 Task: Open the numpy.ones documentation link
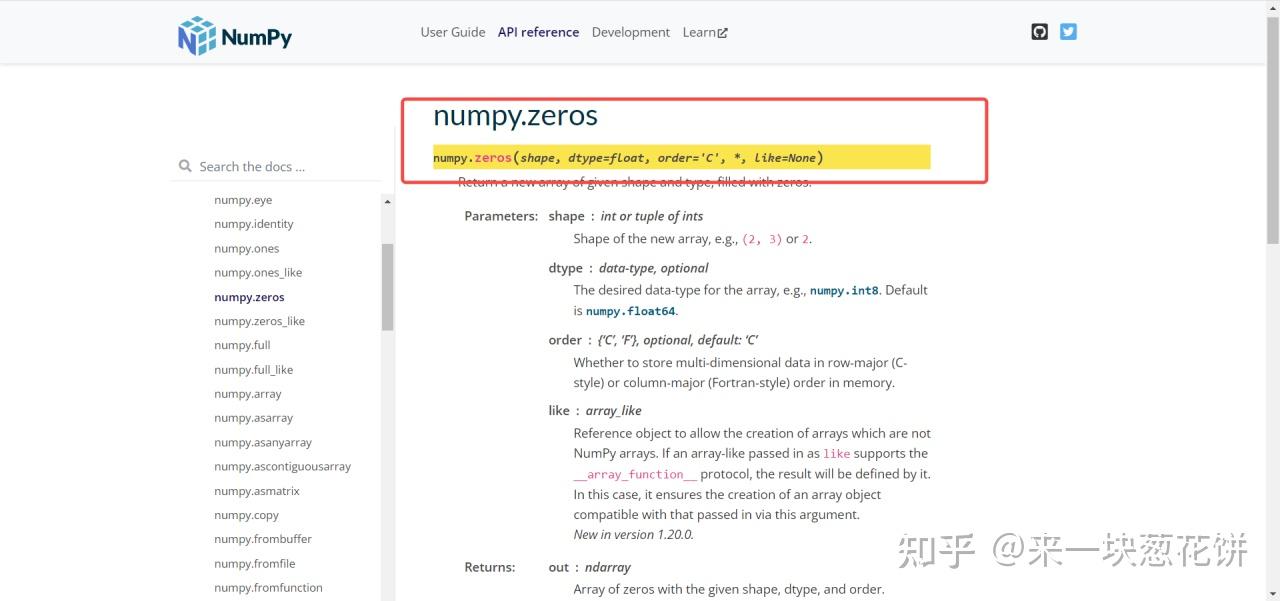pos(246,247)
